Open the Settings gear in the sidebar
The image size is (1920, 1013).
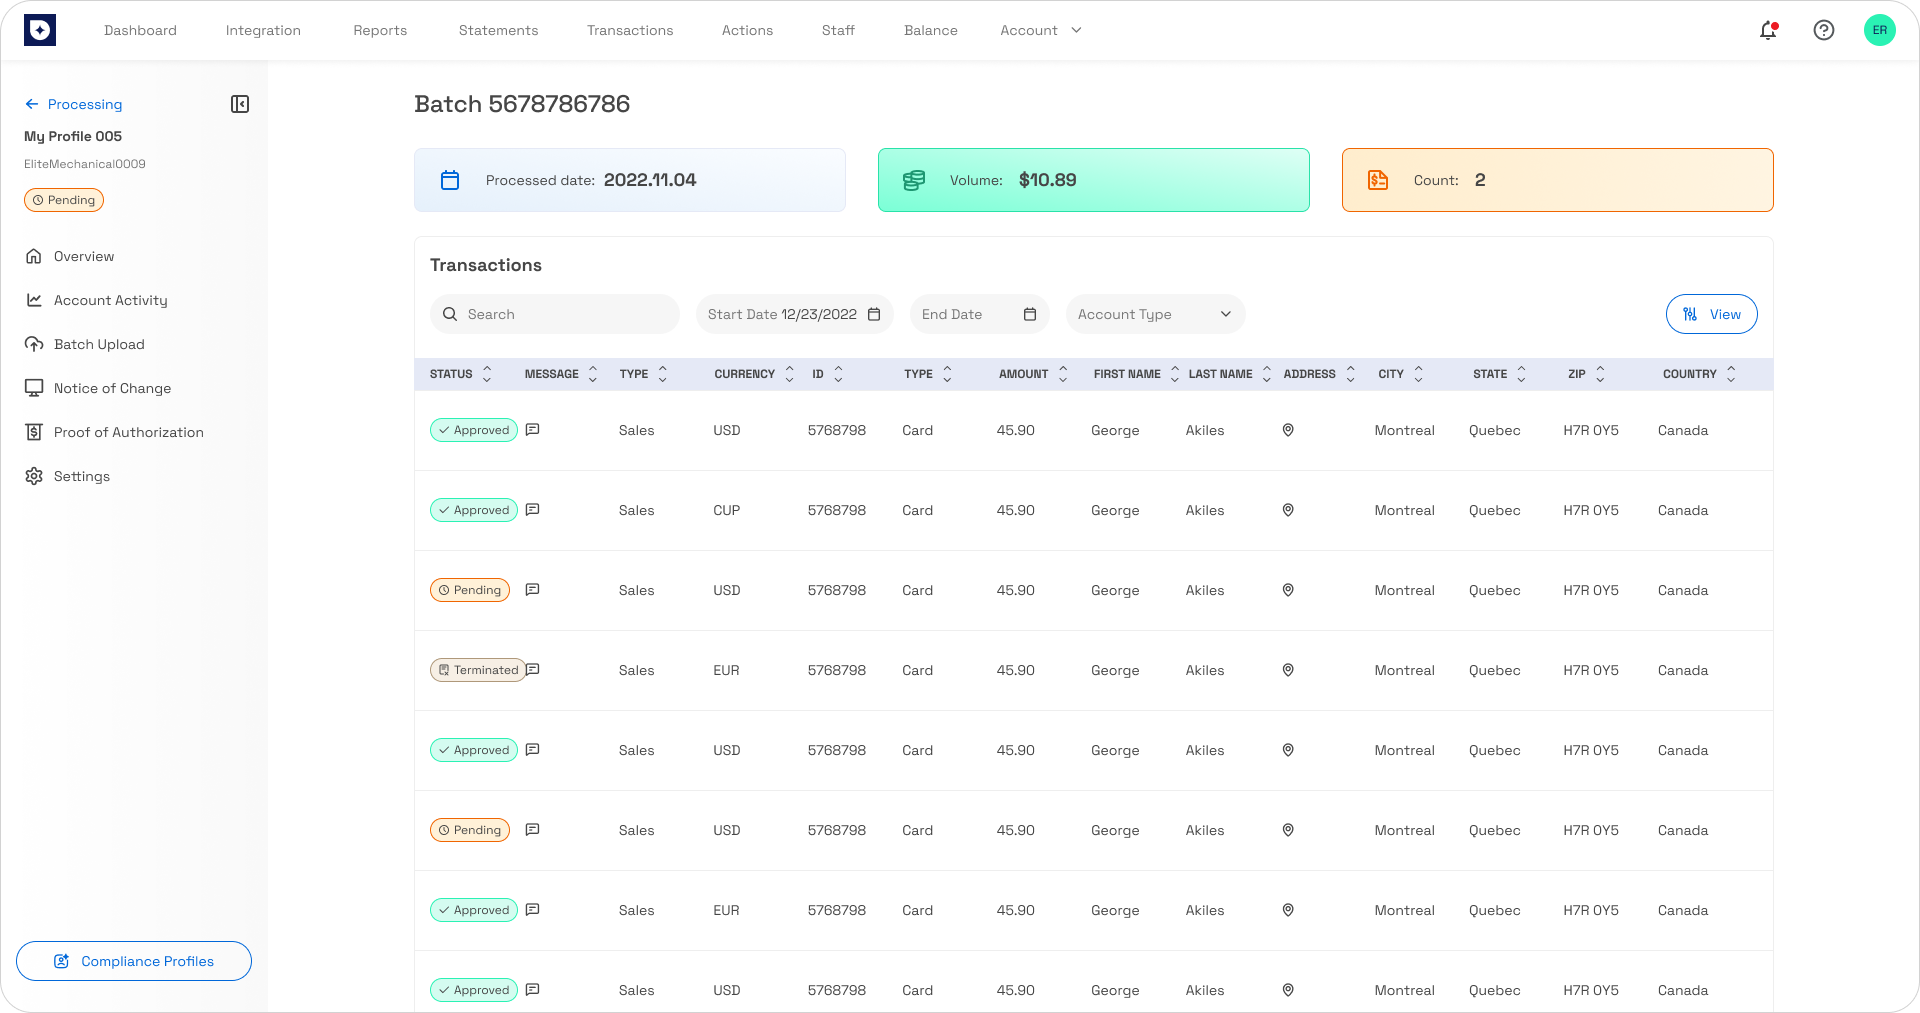pyautogui.click(x=33, y=476)
